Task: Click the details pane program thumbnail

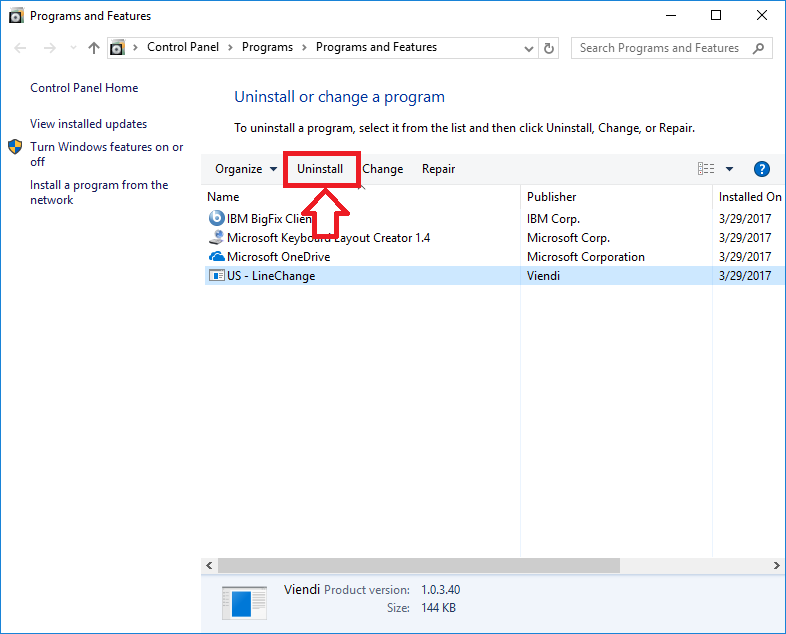Action: point(244,603)
